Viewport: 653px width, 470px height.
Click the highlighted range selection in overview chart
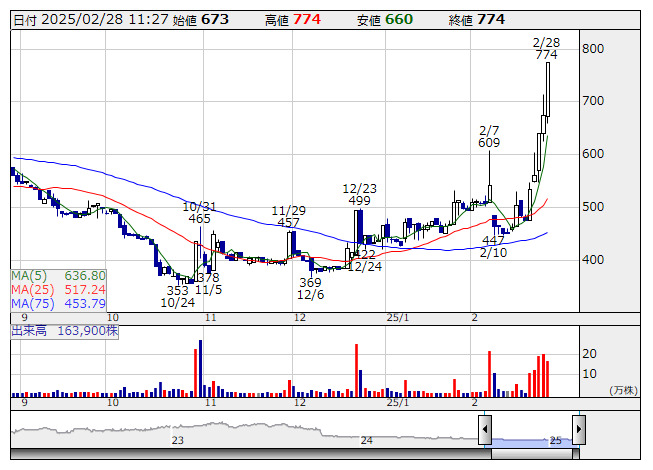(x=532, y=443)
